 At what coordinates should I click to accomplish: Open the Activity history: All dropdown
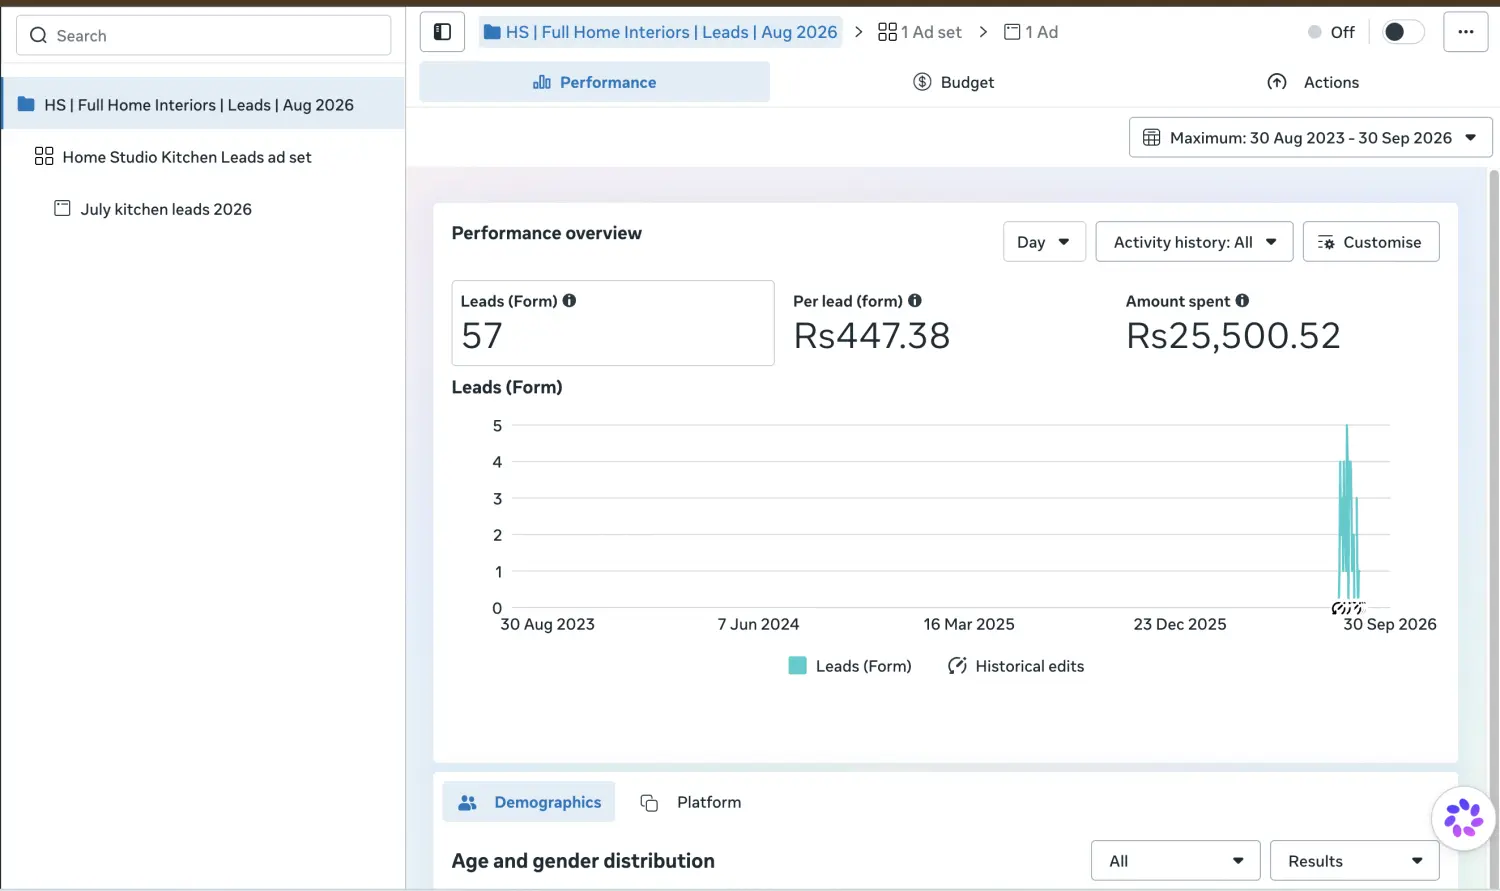pos(1194,242)
